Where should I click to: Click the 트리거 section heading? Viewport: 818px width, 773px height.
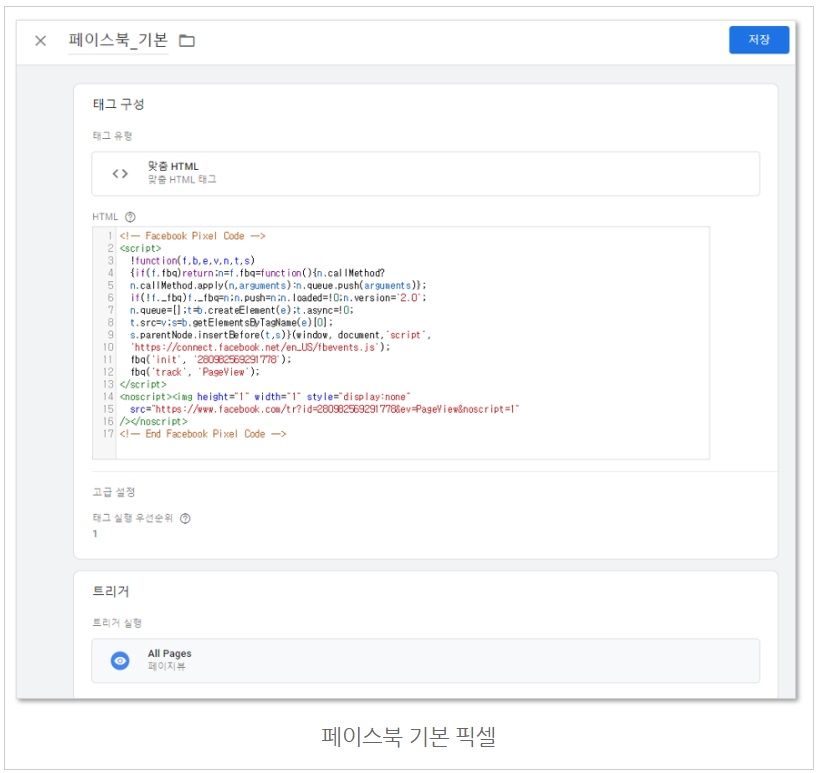[111, 591]
